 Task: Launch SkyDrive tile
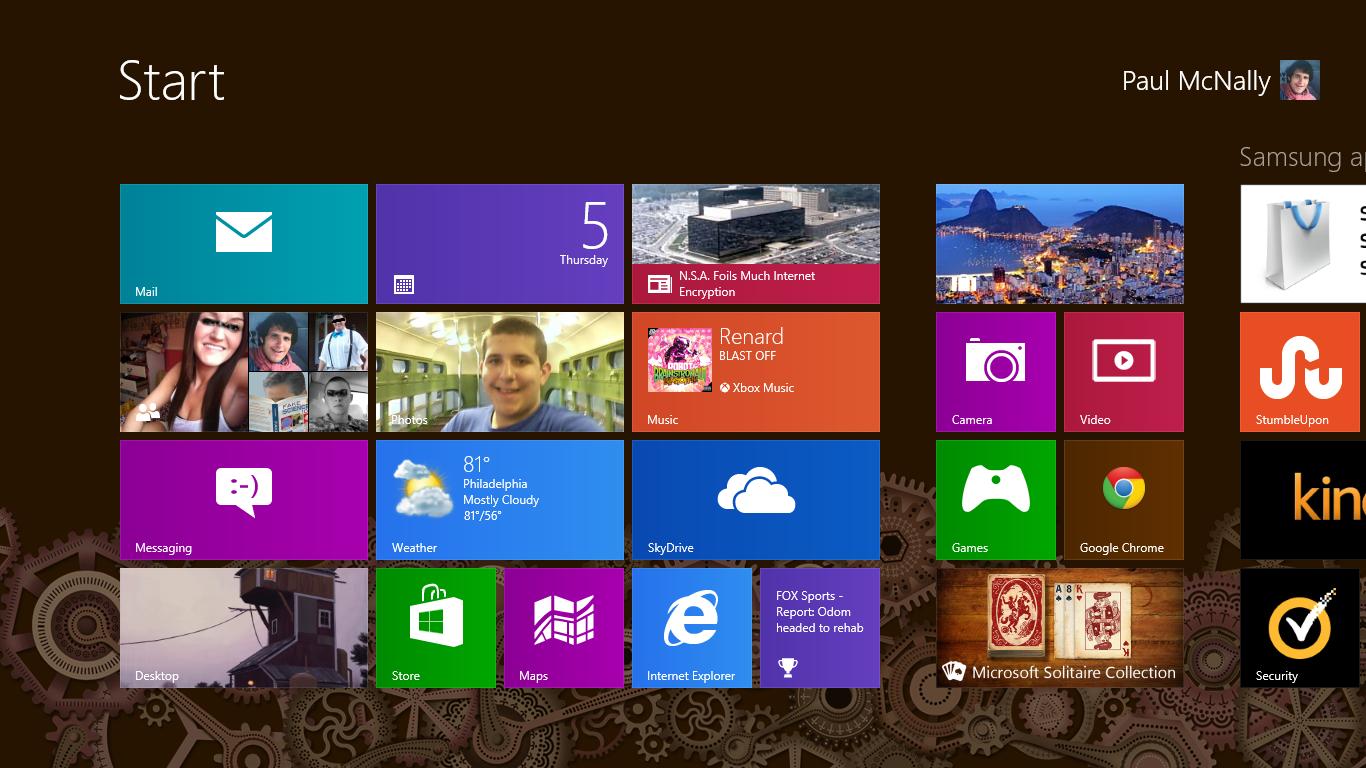(756, 500)
